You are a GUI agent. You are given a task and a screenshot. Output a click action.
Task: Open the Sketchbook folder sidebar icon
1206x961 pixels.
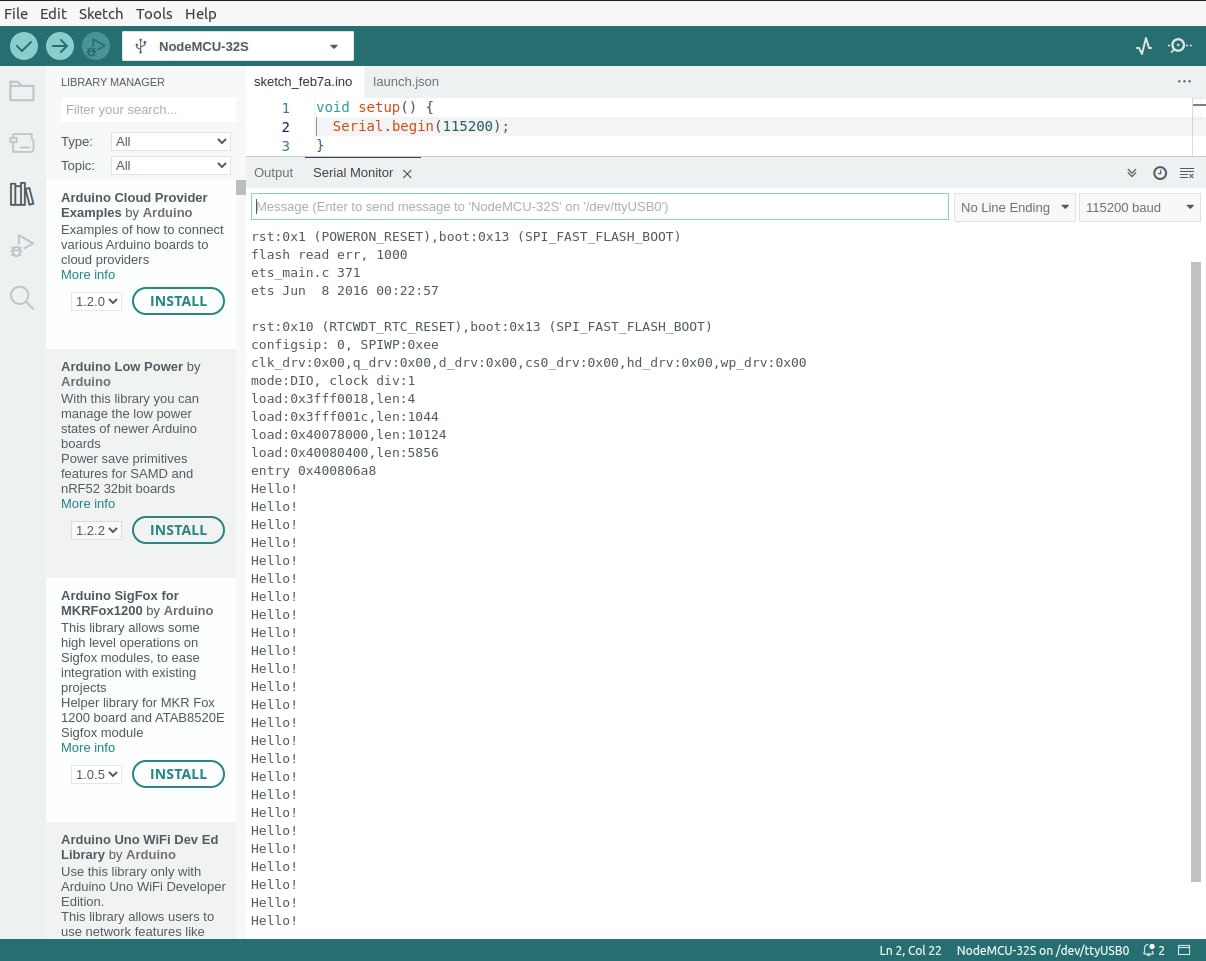(x=22, y=92)
